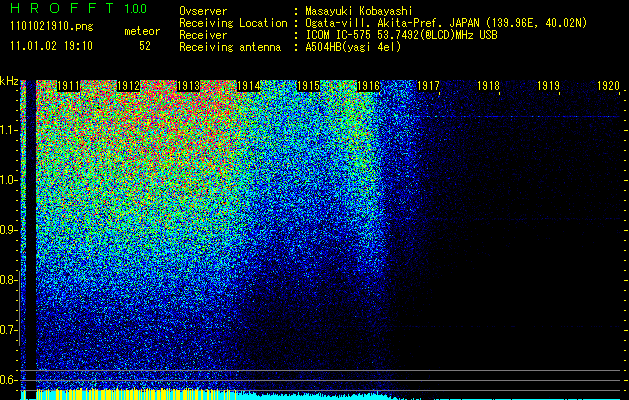The image size is (629, 400).
Task: Click the 1915 time marker
Action: coord(308,86)
